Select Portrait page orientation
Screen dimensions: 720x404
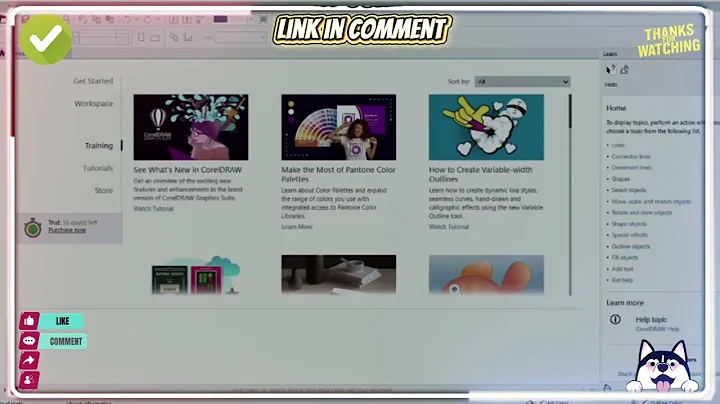coord(141,38)
